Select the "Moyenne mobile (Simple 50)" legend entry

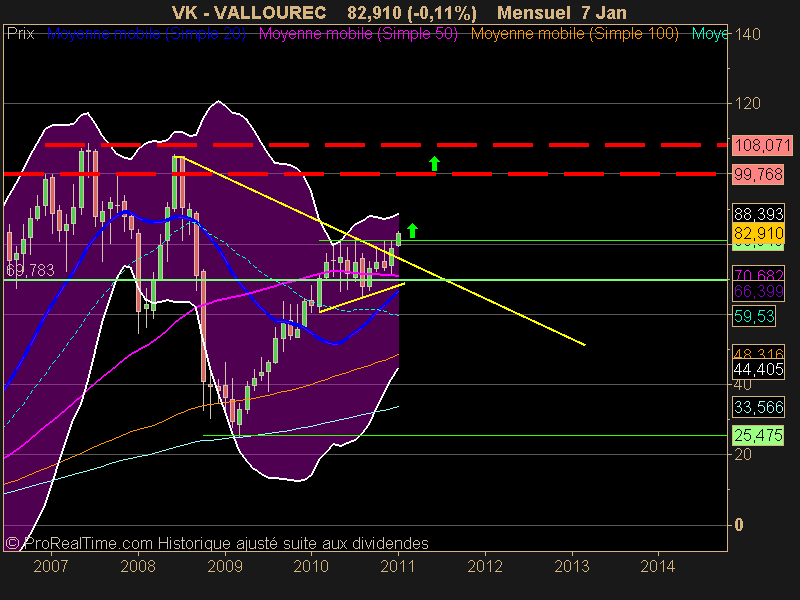[x=358, y=34]
